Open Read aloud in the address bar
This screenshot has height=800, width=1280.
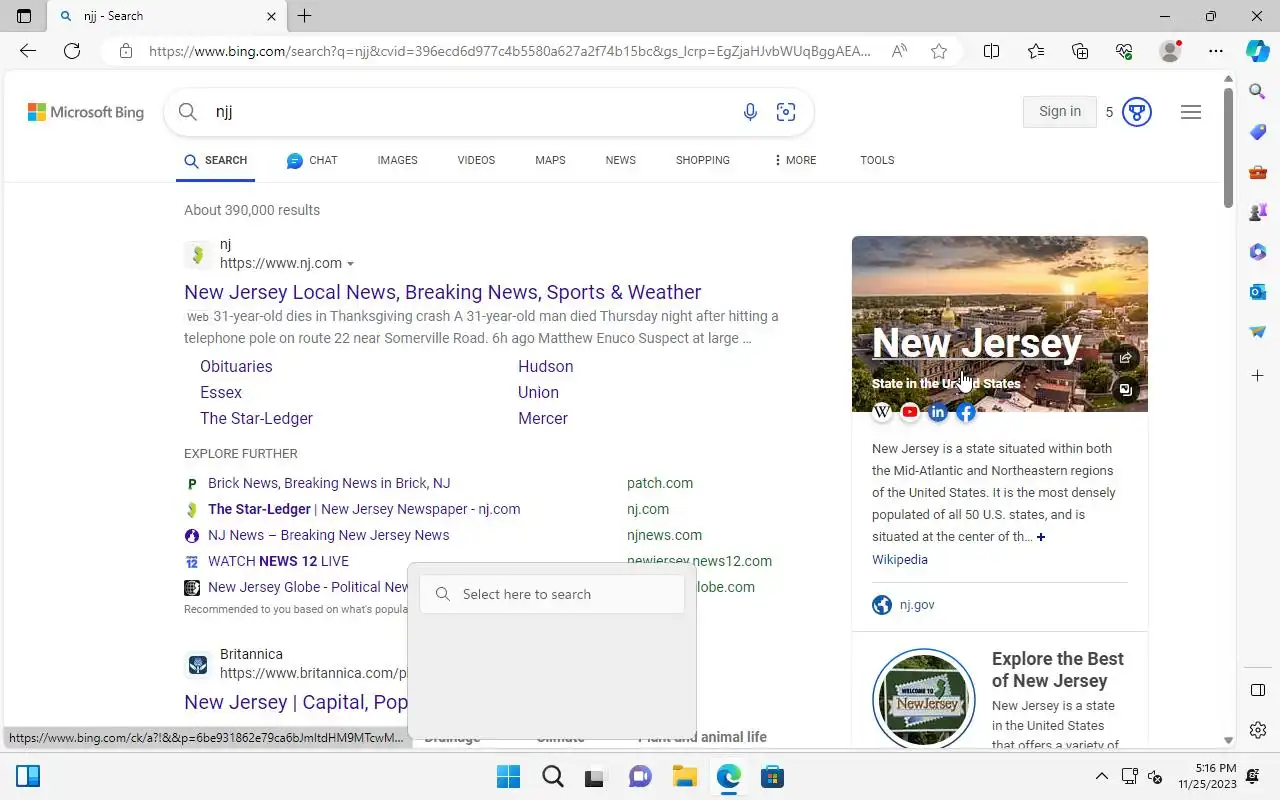coord(899,51)
